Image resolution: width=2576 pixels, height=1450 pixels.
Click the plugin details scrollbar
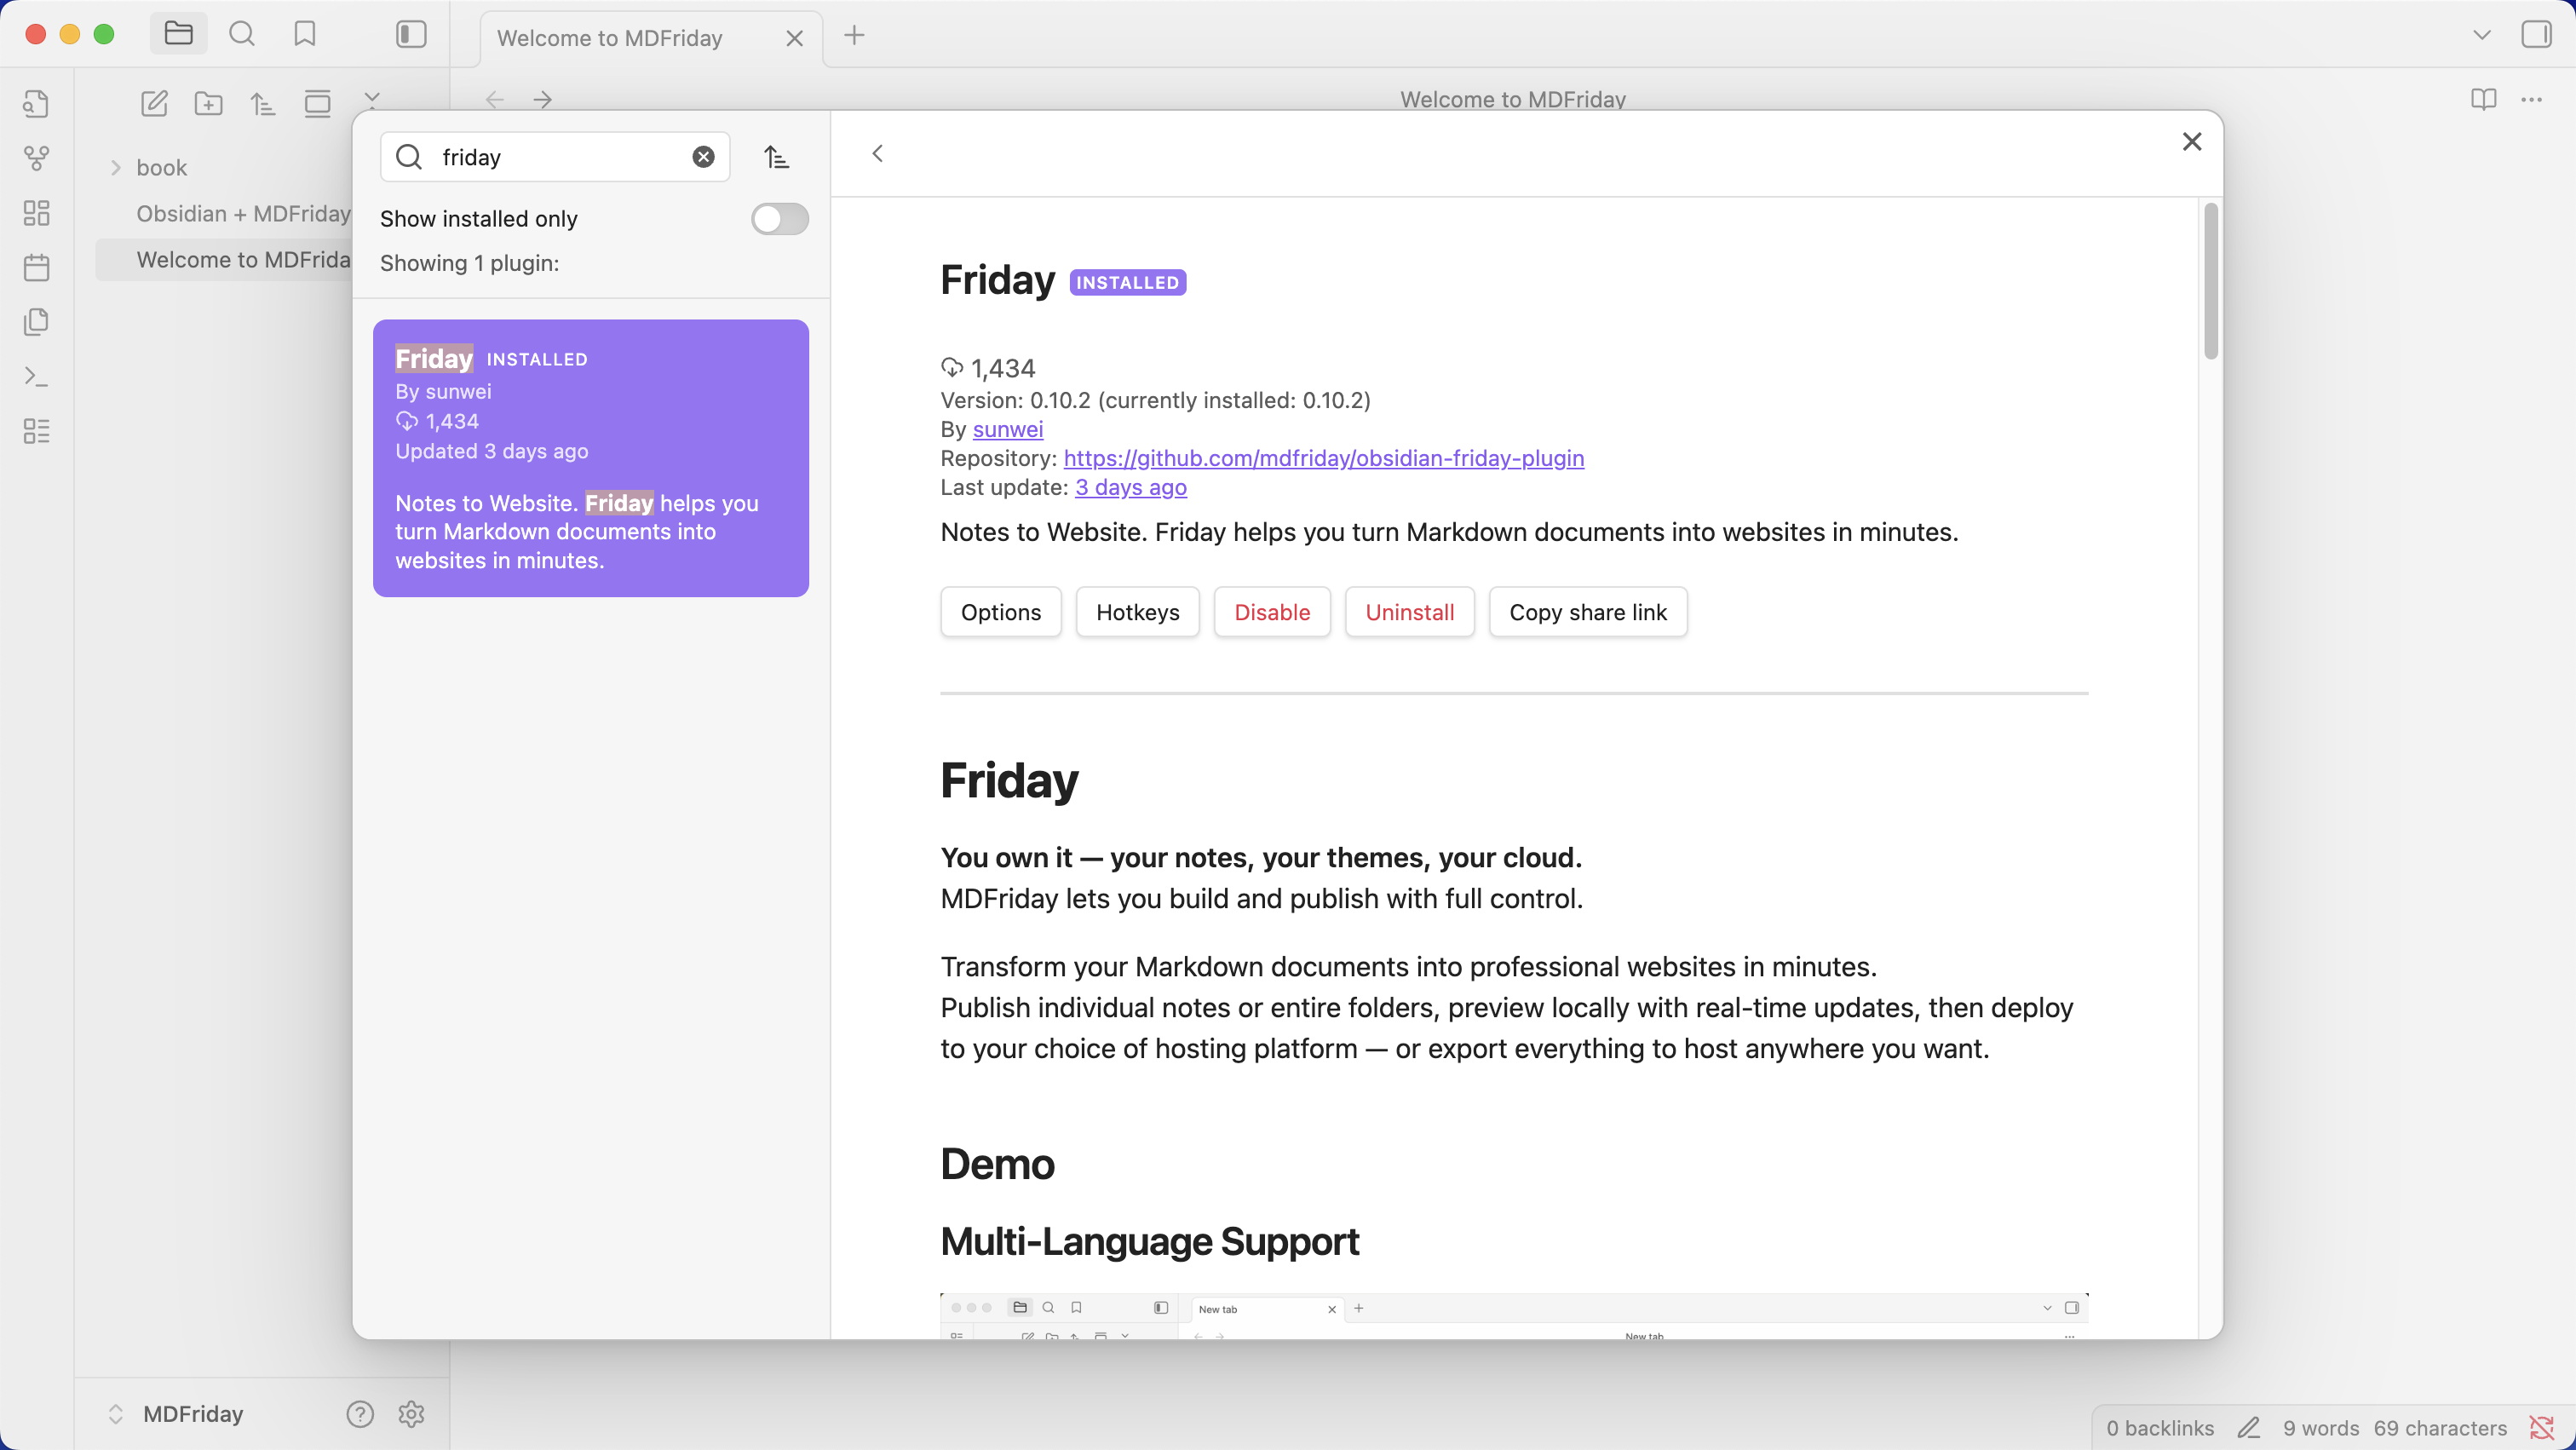(x=2211, y=281)
